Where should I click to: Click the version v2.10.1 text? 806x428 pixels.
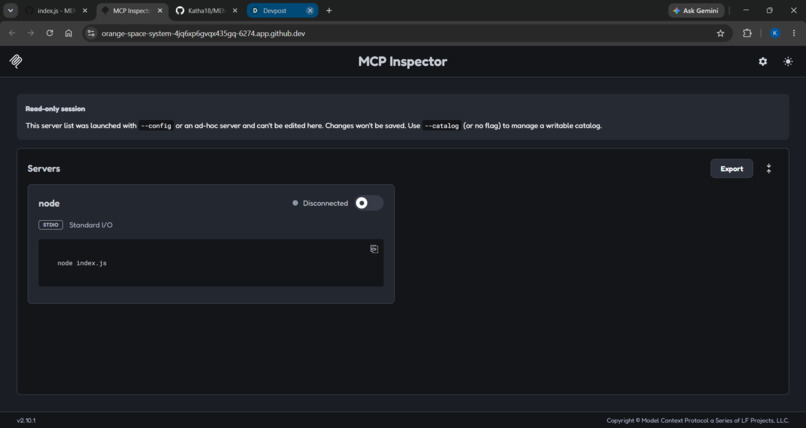pyautogui.click(x=26, y=420)
